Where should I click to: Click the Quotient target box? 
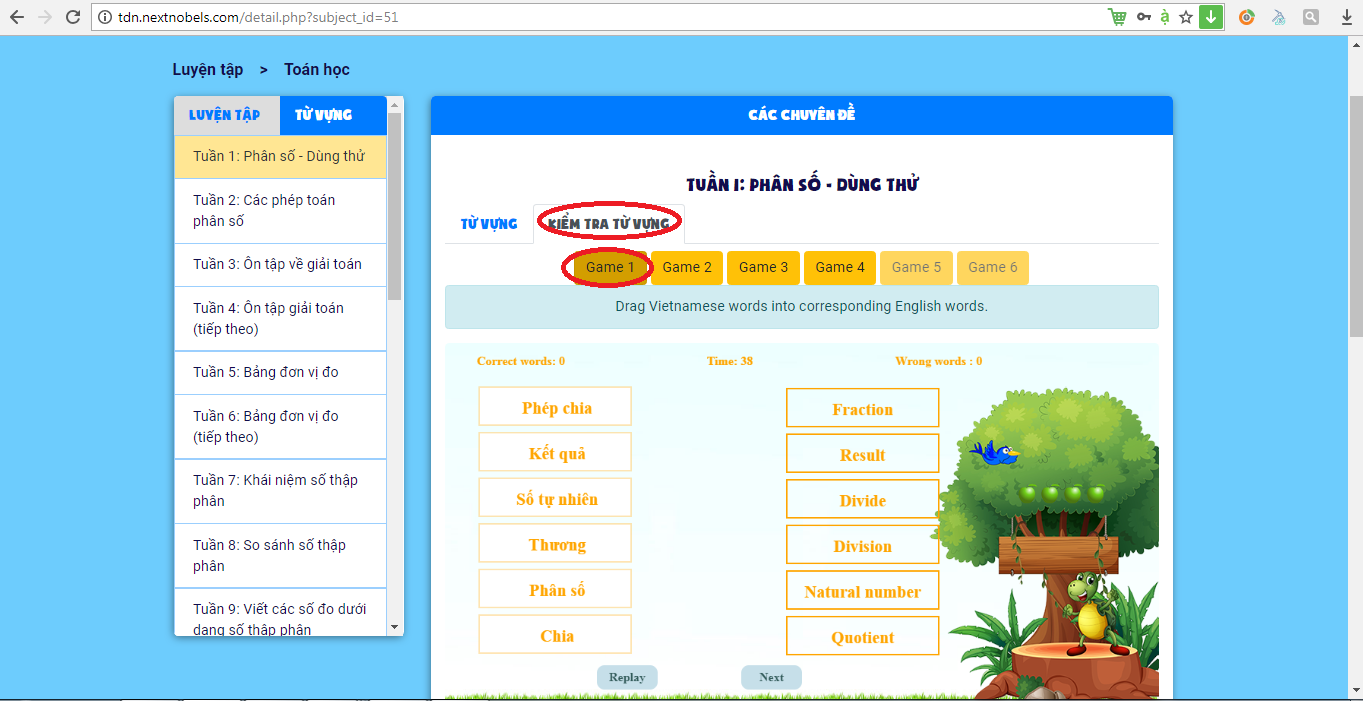click(x=863, y=636)
